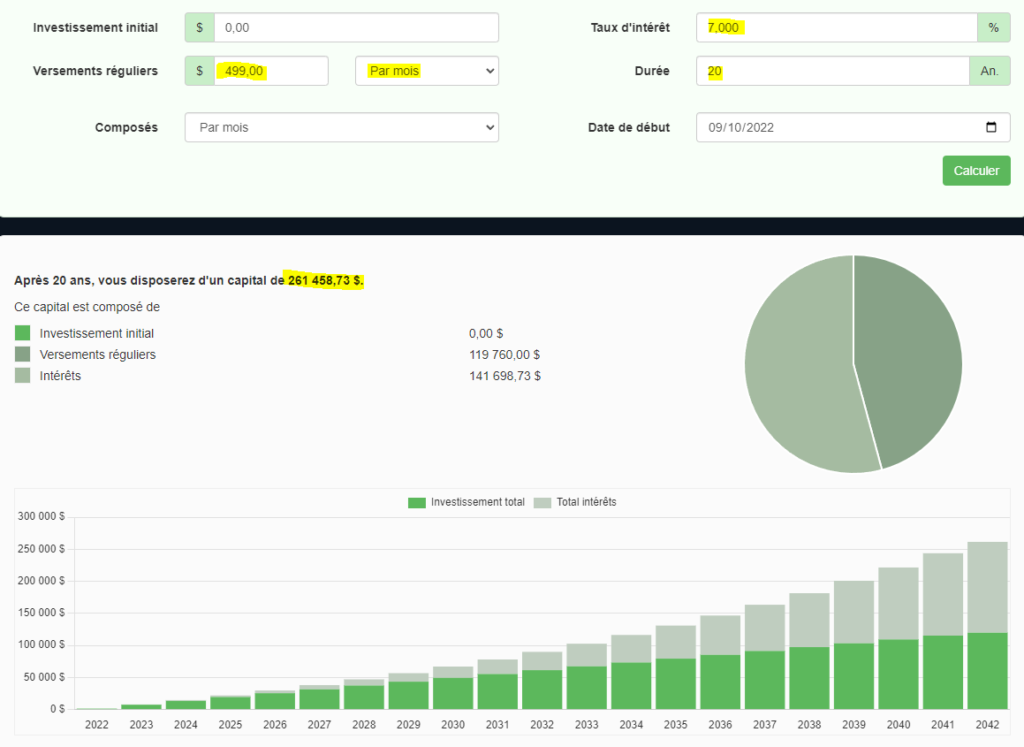Click the Versements réguliers legend square
Image resolution: width=1024 pixels, height=747 pixels.
[x=21, y=354]
